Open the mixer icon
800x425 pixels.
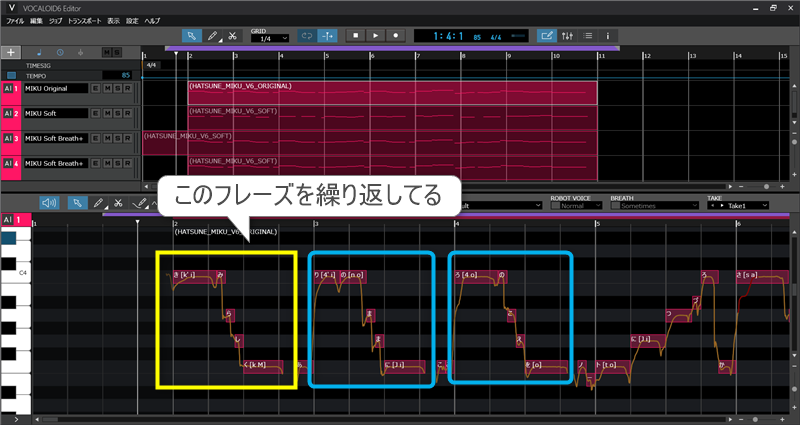567,36
